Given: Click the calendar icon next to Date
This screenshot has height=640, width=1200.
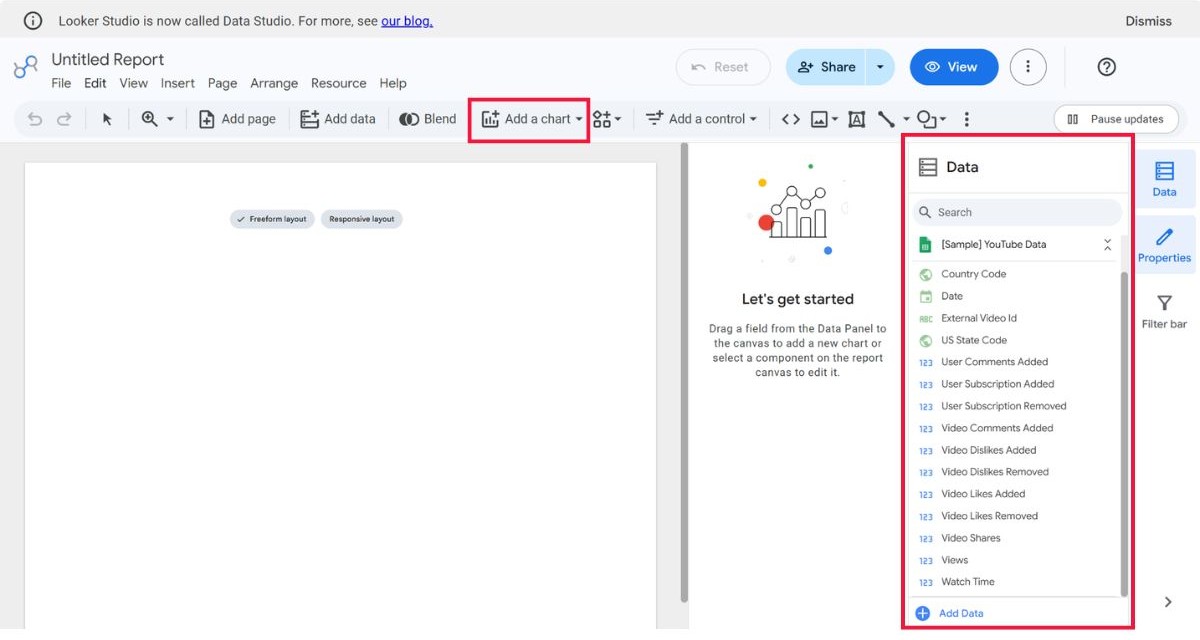Looking at the screenshot, I should click(925, 296).
